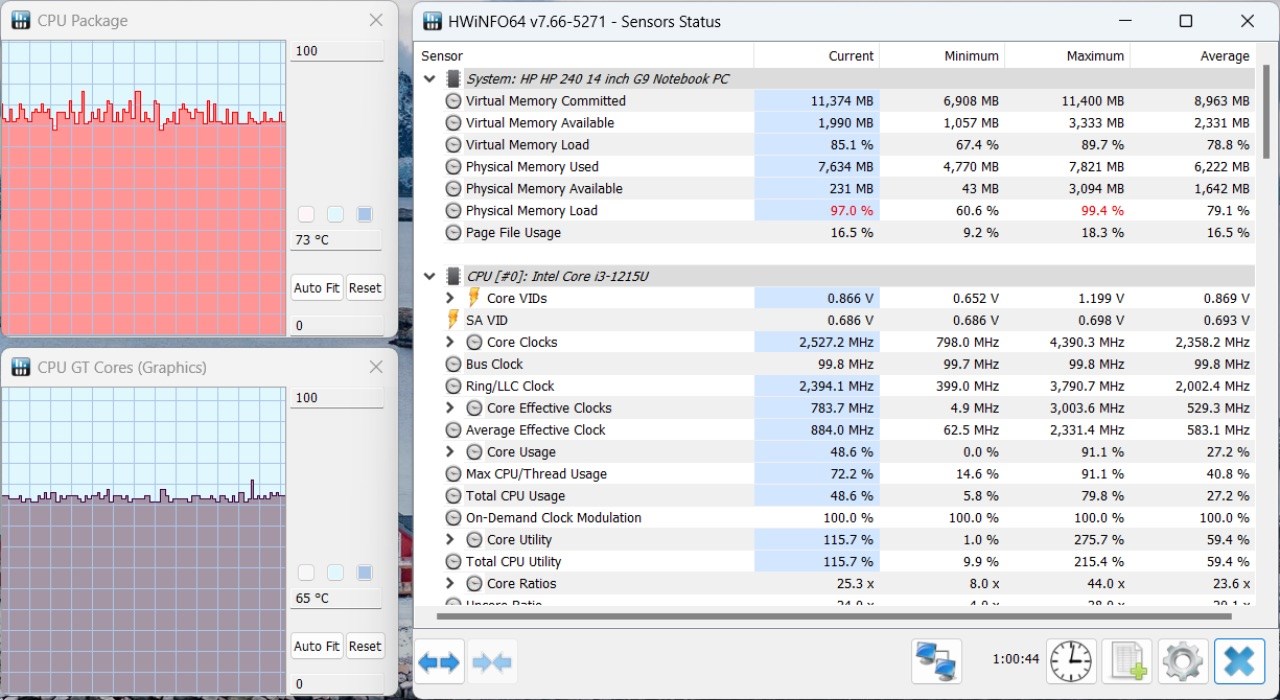1280x700 pixels.
Task: Click the maximum value field 100 in GT Cores
Action: (x=337, y=398)
